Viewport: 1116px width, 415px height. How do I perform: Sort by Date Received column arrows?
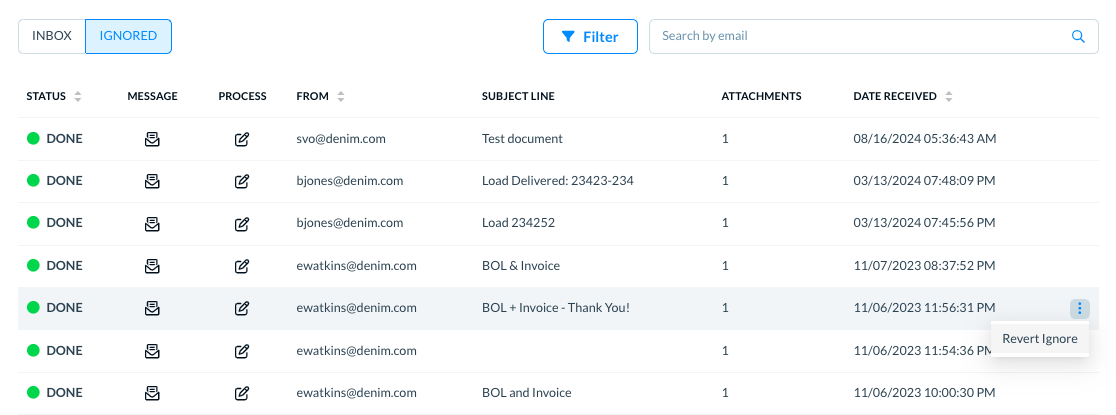(x=949, y=96)
